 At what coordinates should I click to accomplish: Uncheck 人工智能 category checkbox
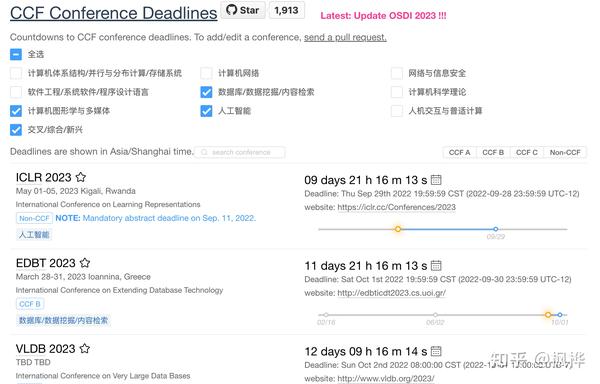click(206, 111)
